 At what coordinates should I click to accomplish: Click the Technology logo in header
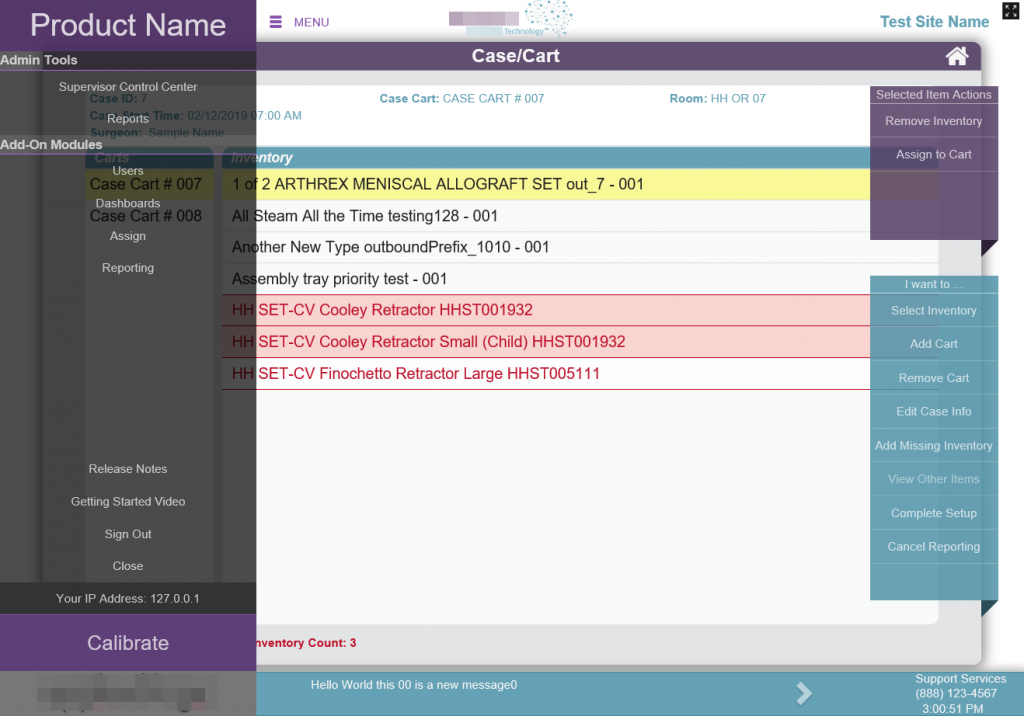coord(511,19)
